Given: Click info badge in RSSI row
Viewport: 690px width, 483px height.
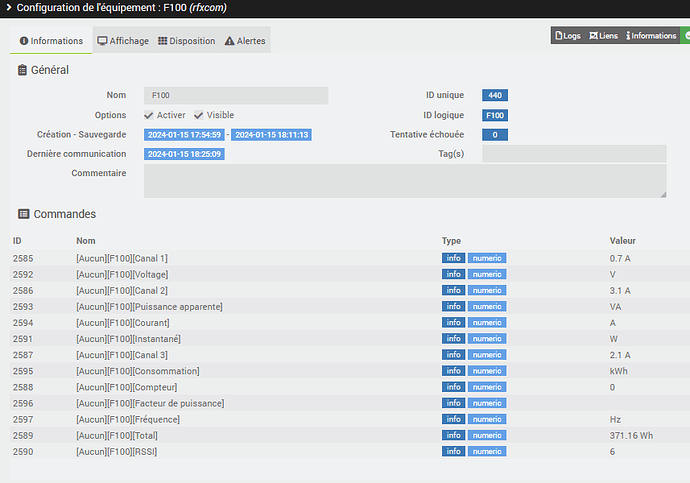Looking at the screenshot, I should tap(453, 452).
